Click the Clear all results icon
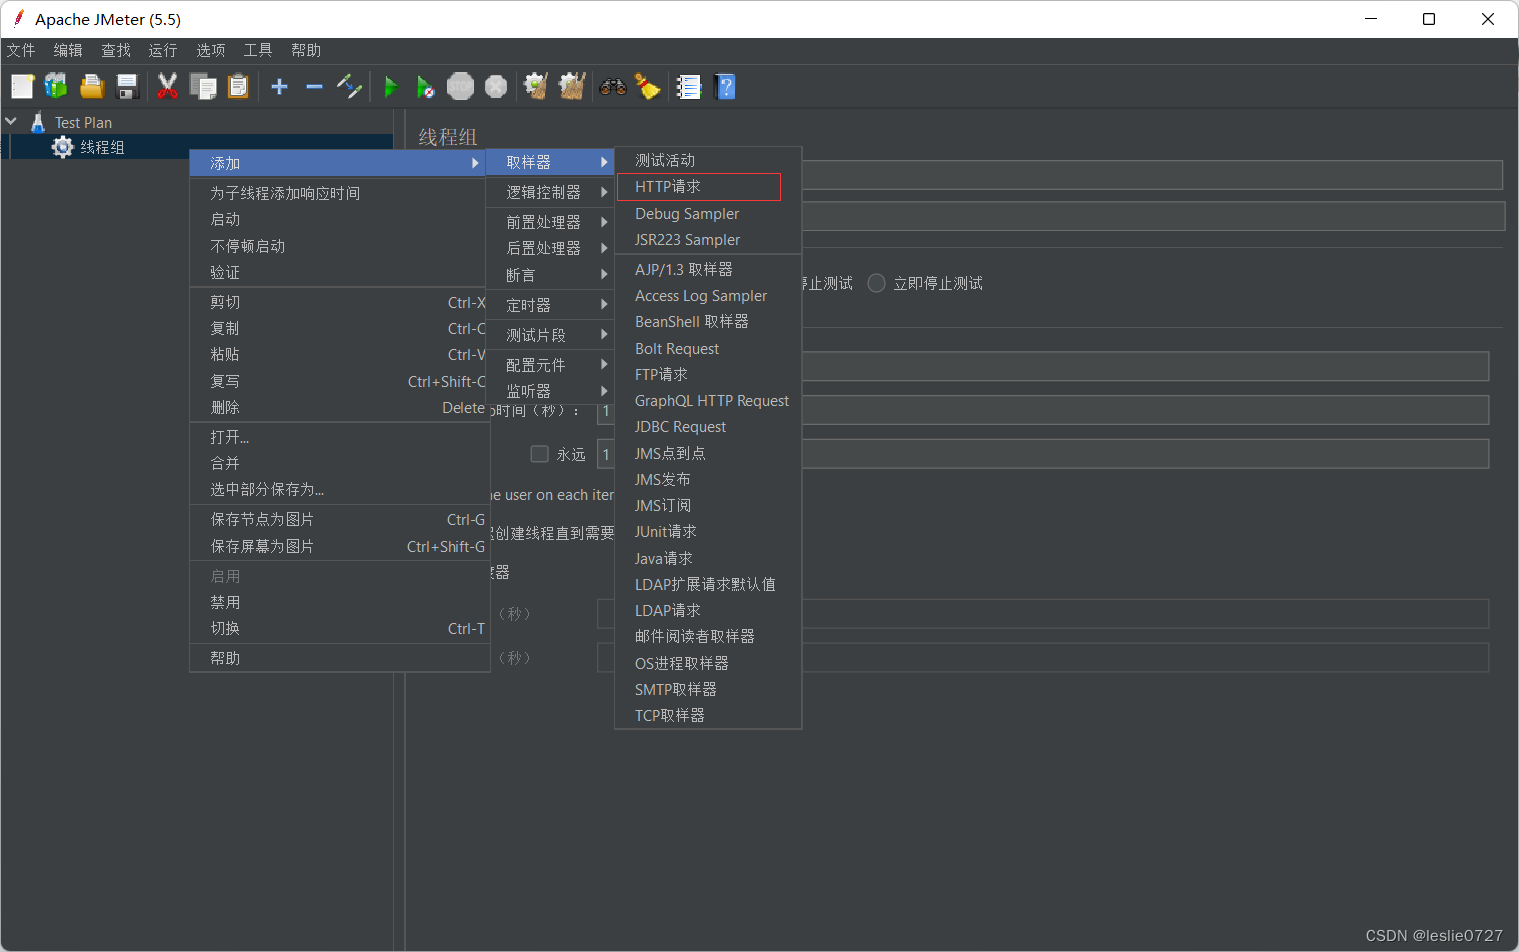Viewport: 1519px width, 952px height. coord(572,87)
